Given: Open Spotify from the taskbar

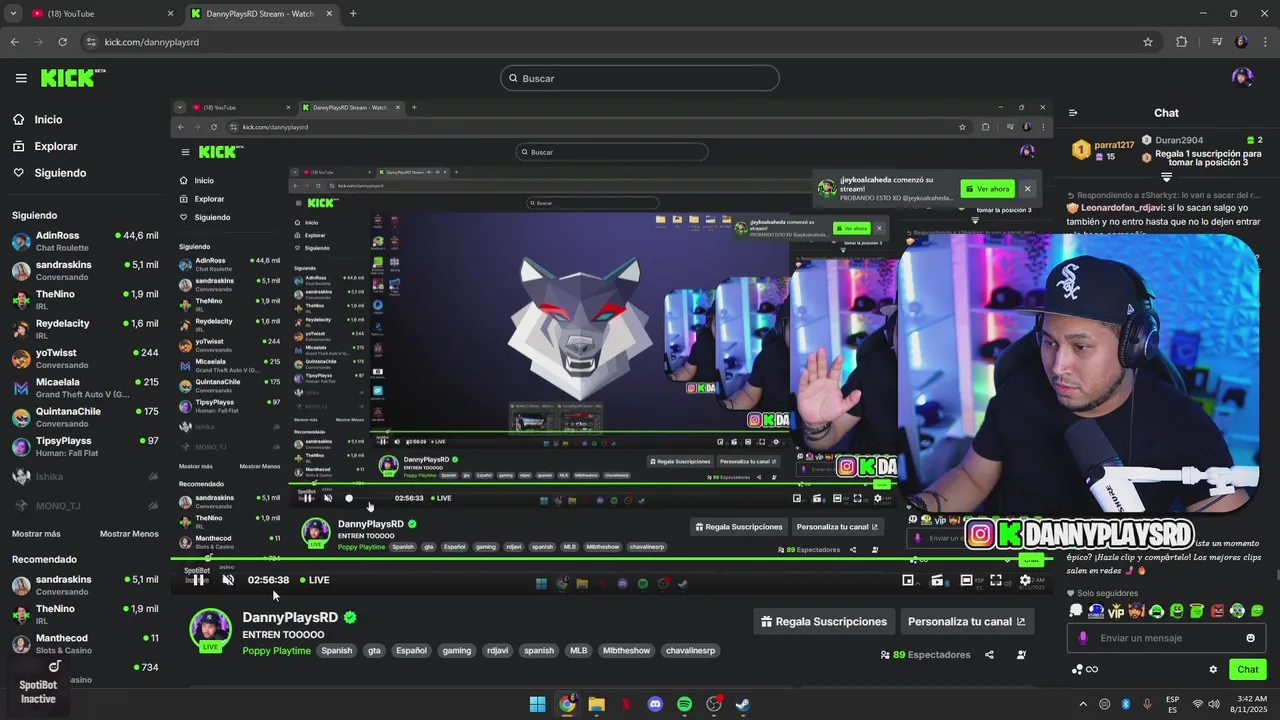Looking at the screenshot, I should coord(684,704).
